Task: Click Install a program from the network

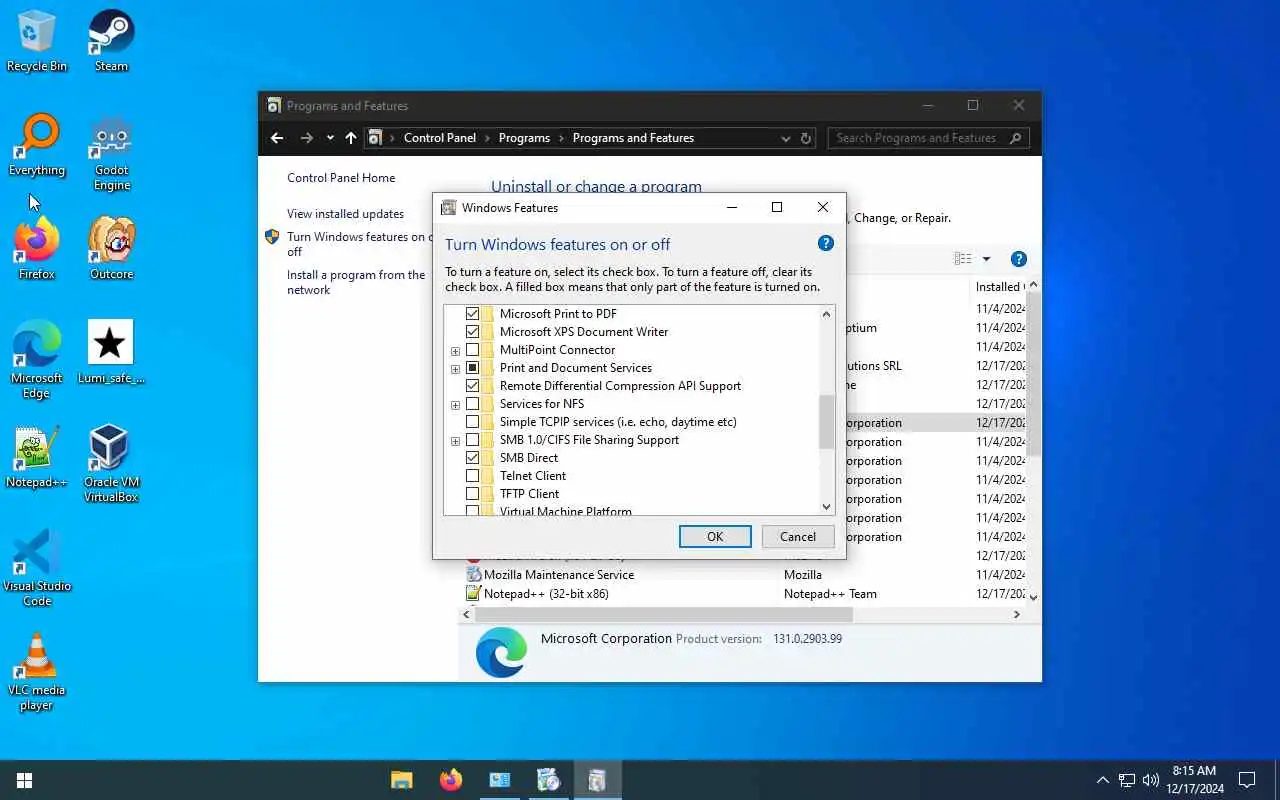Action: (x=356, y=282)
